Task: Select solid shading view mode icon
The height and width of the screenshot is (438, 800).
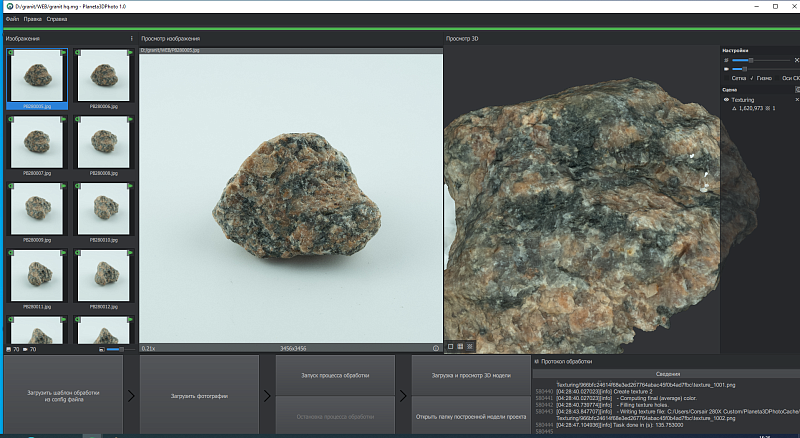Action: point(451,347)
